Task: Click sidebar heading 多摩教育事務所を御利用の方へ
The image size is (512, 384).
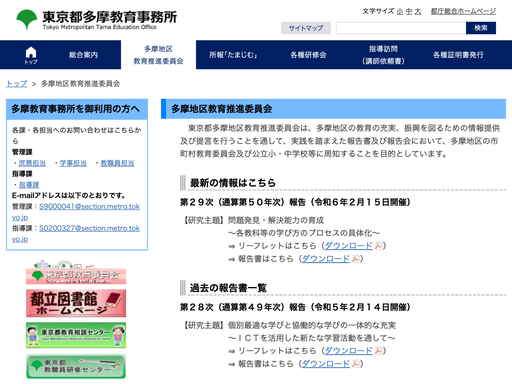Action: [75, 109]
